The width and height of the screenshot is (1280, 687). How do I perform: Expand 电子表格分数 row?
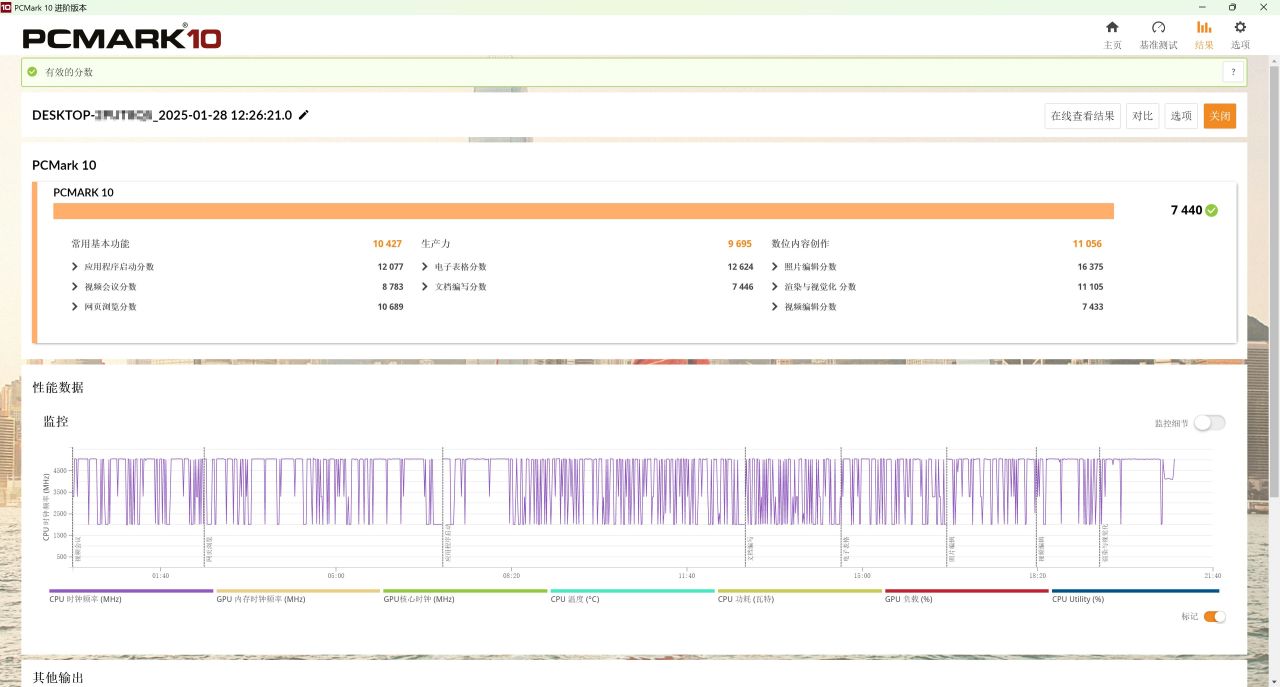425,267
